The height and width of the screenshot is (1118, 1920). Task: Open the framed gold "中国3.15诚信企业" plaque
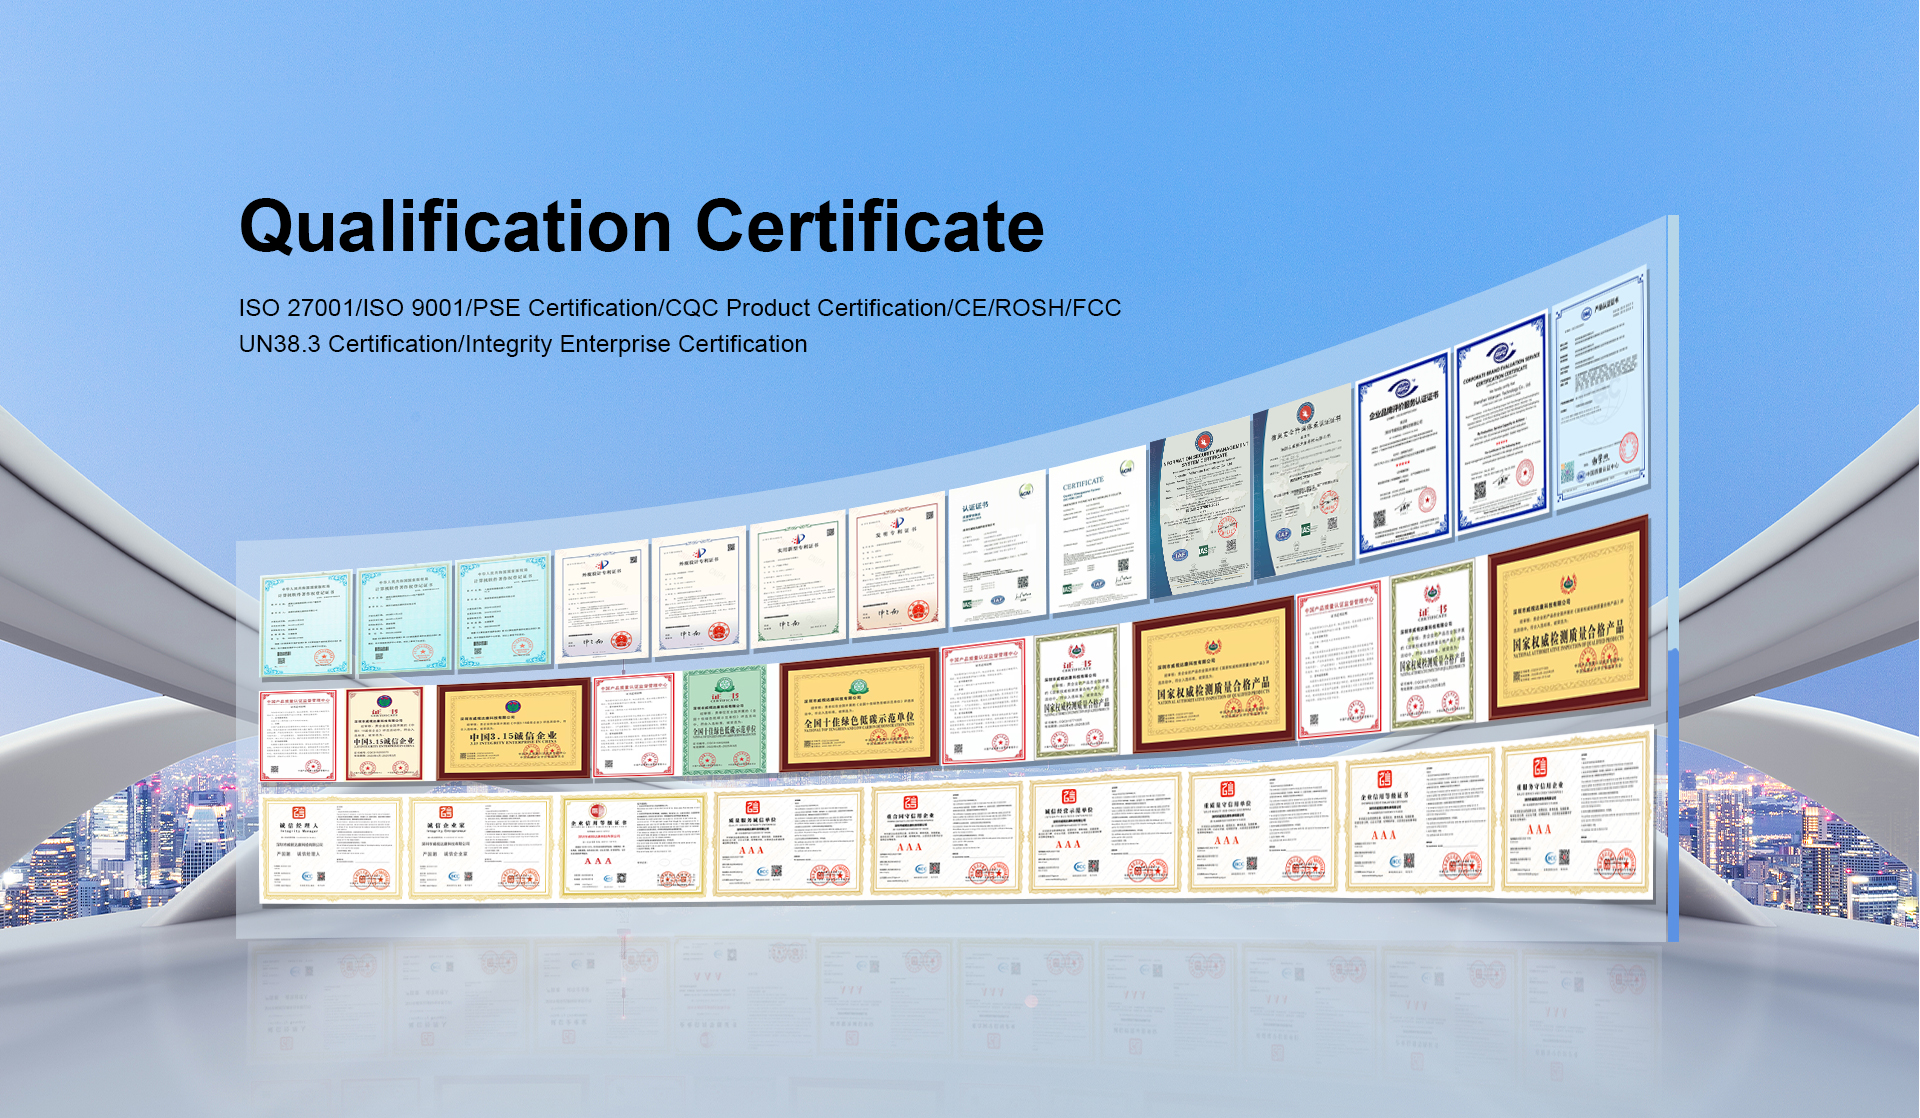[514, 729]
